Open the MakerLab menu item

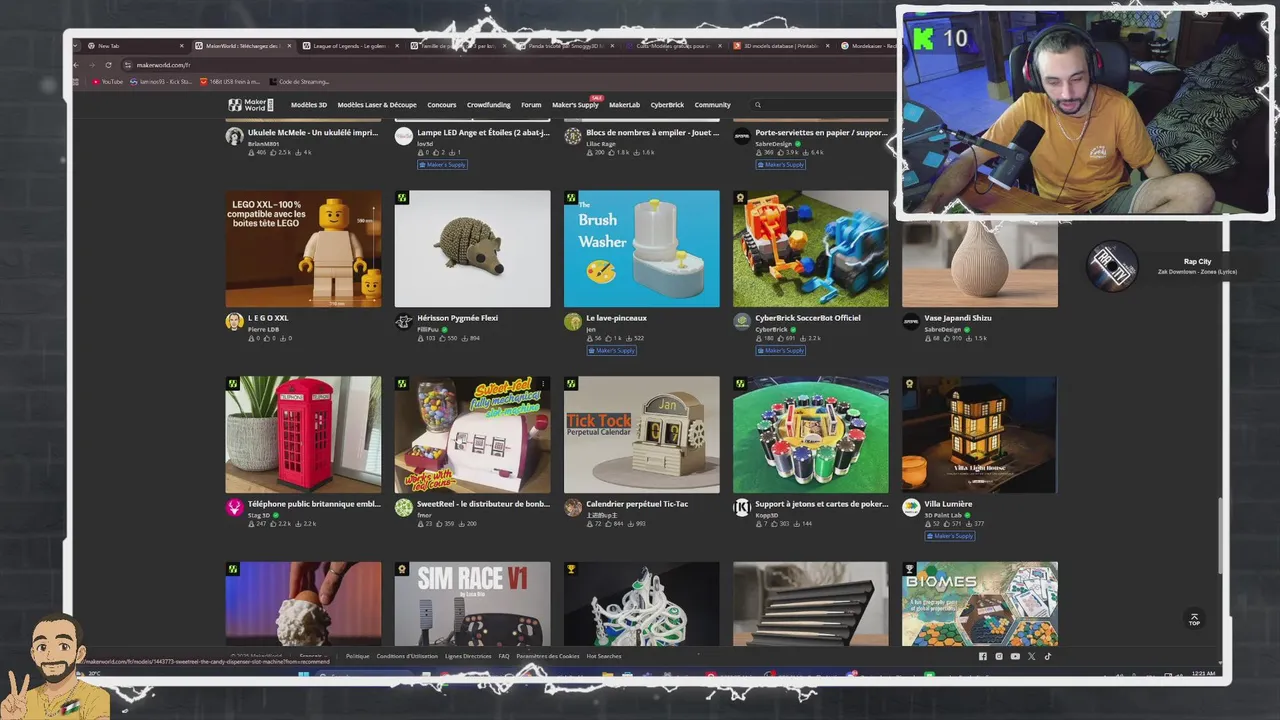624,105
